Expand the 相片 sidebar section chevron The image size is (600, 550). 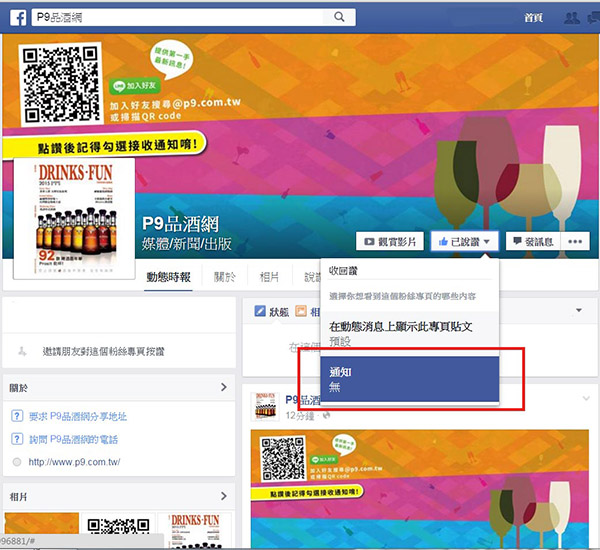224,496
